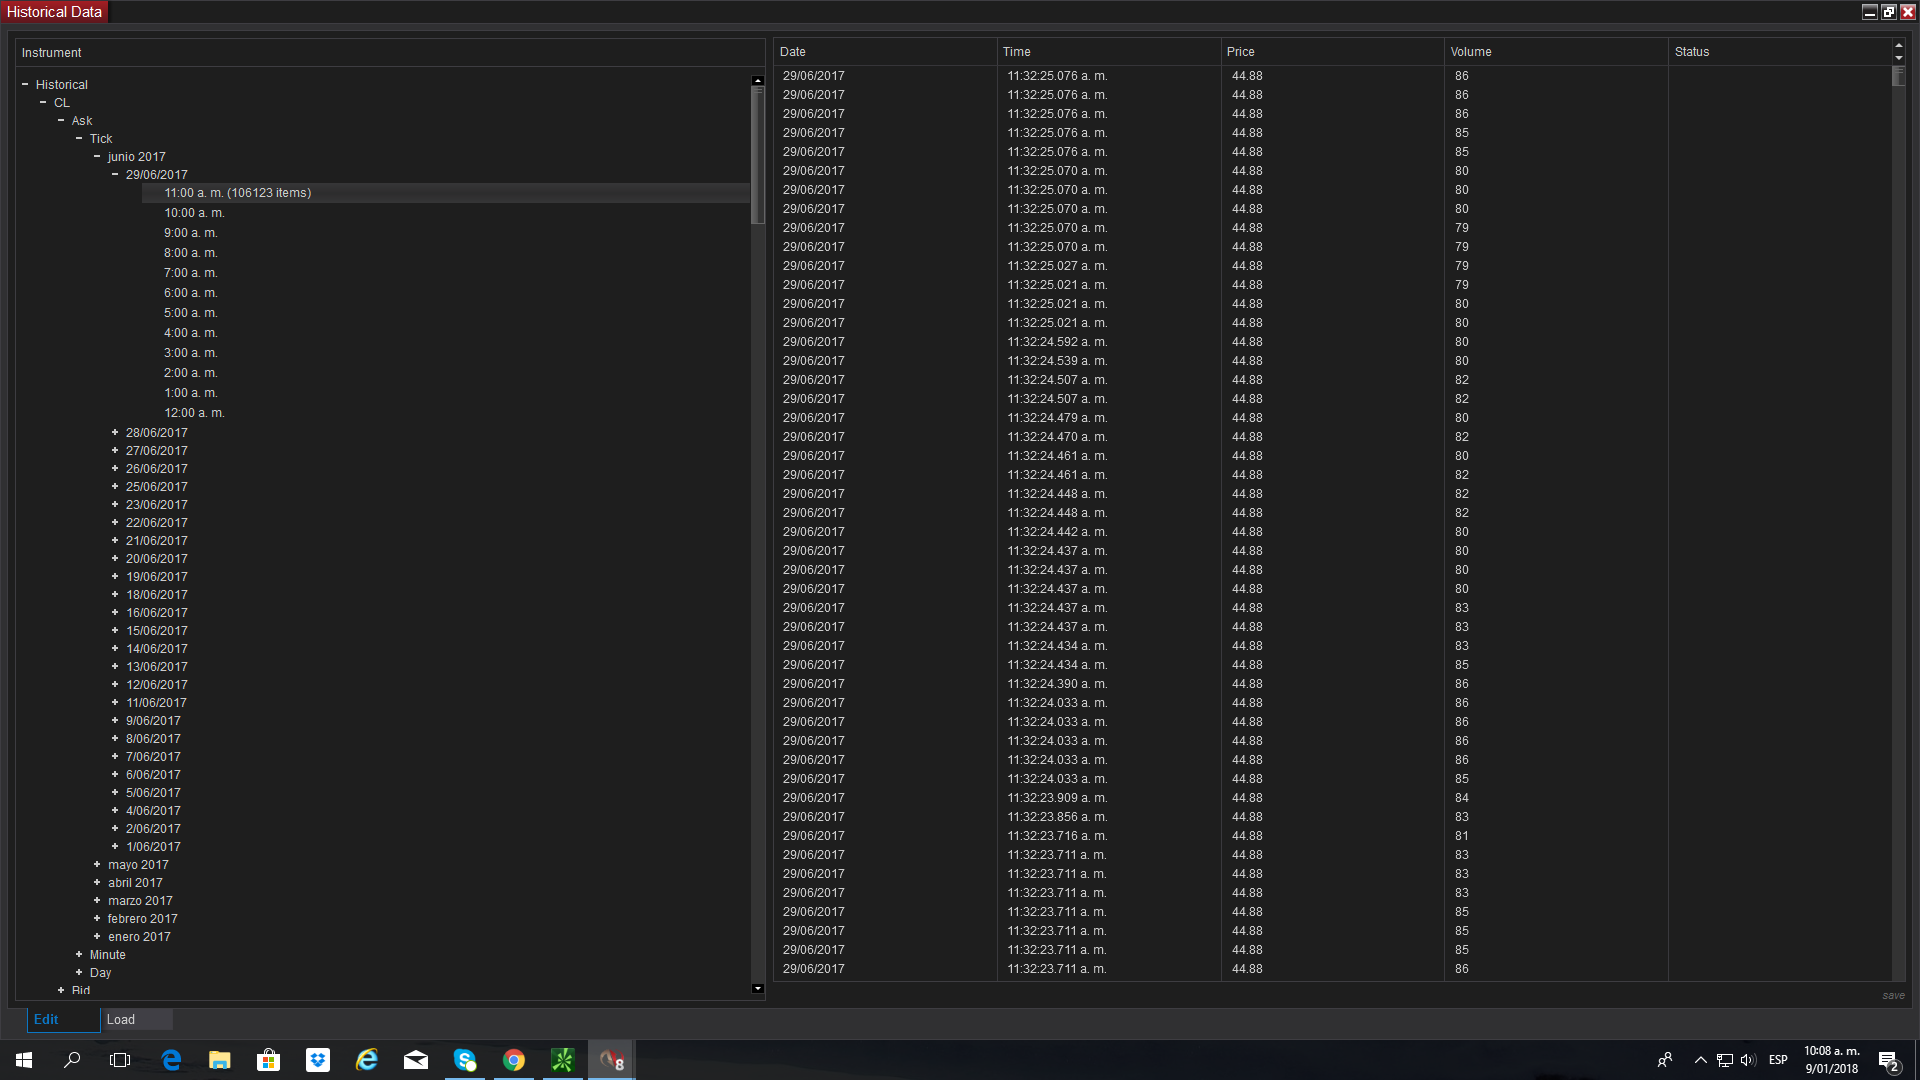Open the Mail app icon
The height and width of the screenshot is (1080, 1920).
click(x=416, y=1060)
